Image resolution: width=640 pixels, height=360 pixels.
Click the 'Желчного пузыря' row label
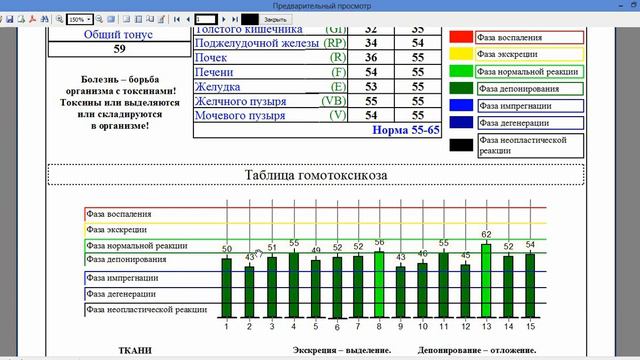pos(240,101)
